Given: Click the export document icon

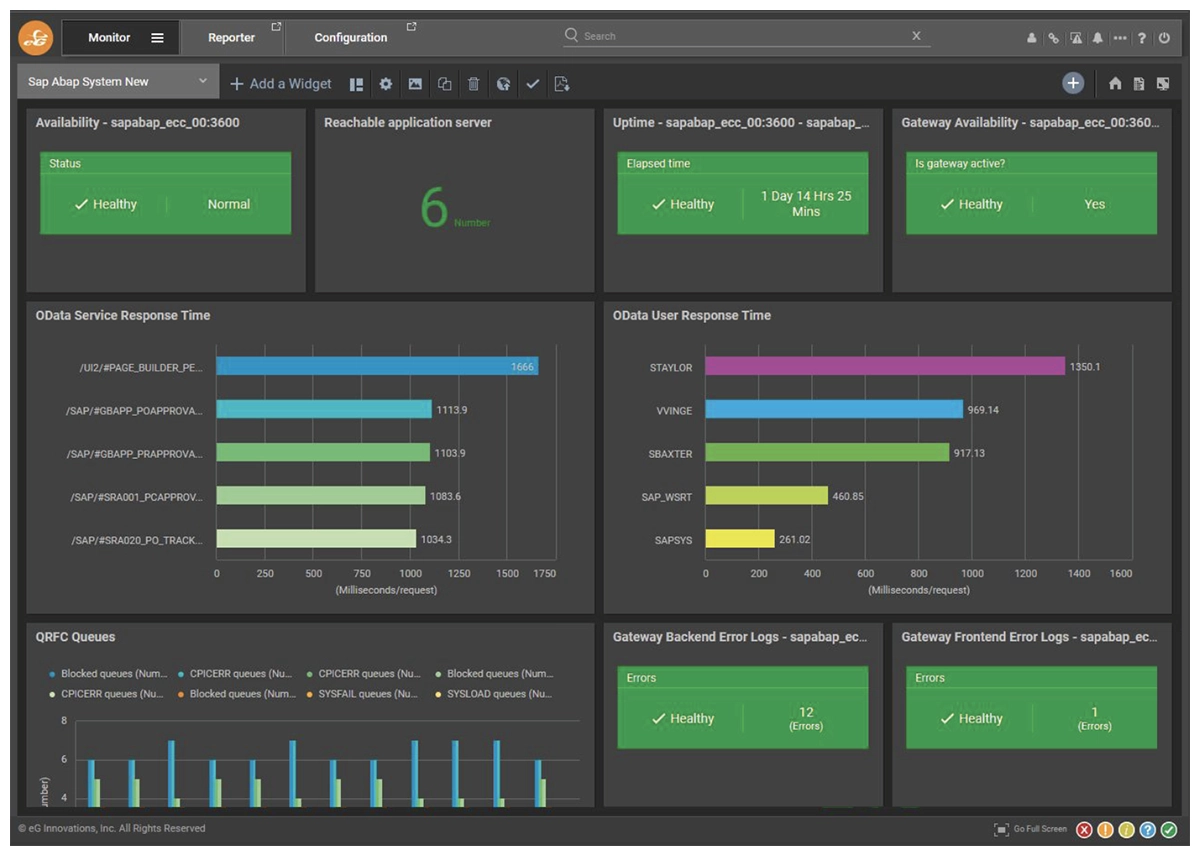Looking at the screenshot, I should click(x=562, y=84).
